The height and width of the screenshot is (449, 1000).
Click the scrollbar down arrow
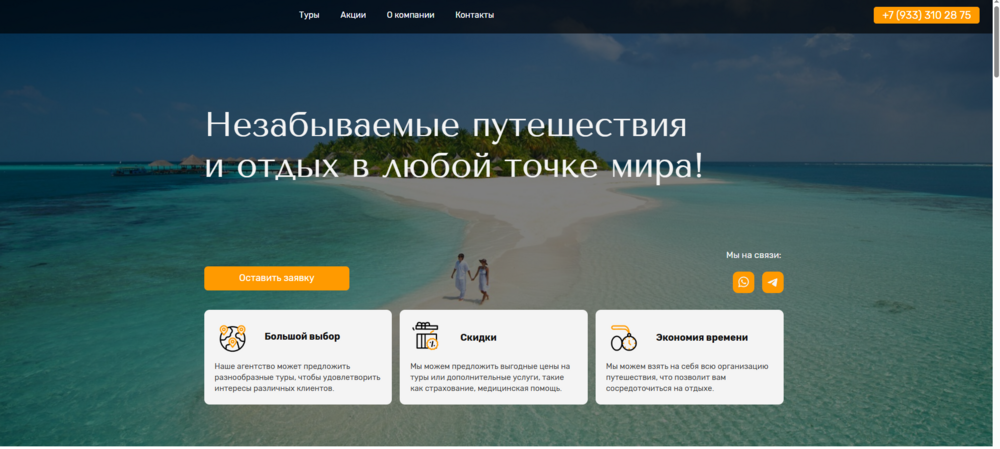pos(994,443)
